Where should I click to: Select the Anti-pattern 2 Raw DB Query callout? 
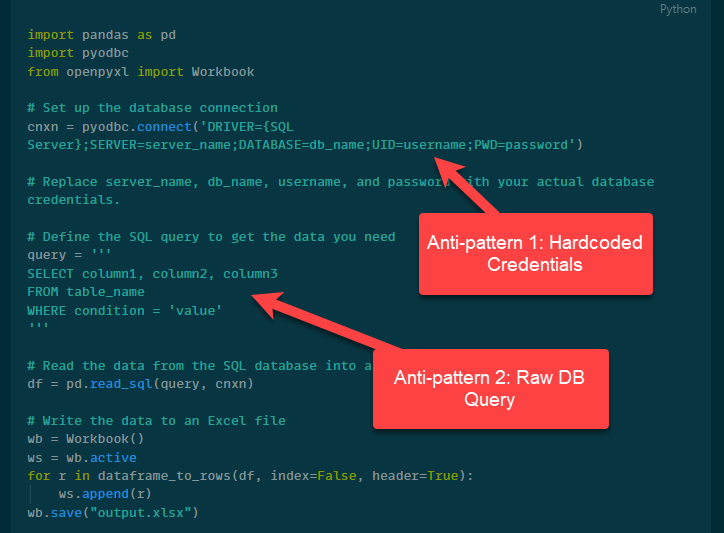[x=490, y=388]
